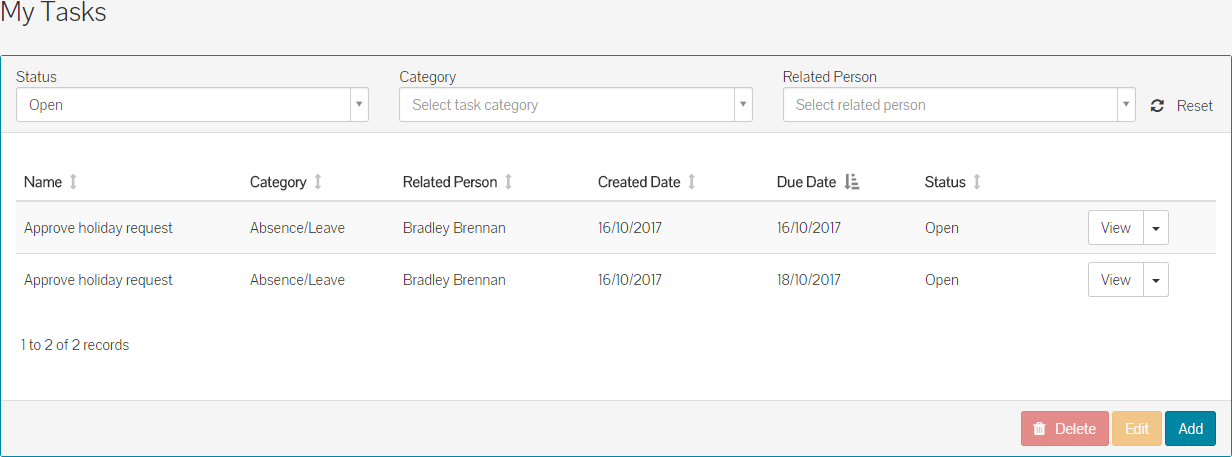Sort by Related Person using its arrow icon

tap(508, 182)
